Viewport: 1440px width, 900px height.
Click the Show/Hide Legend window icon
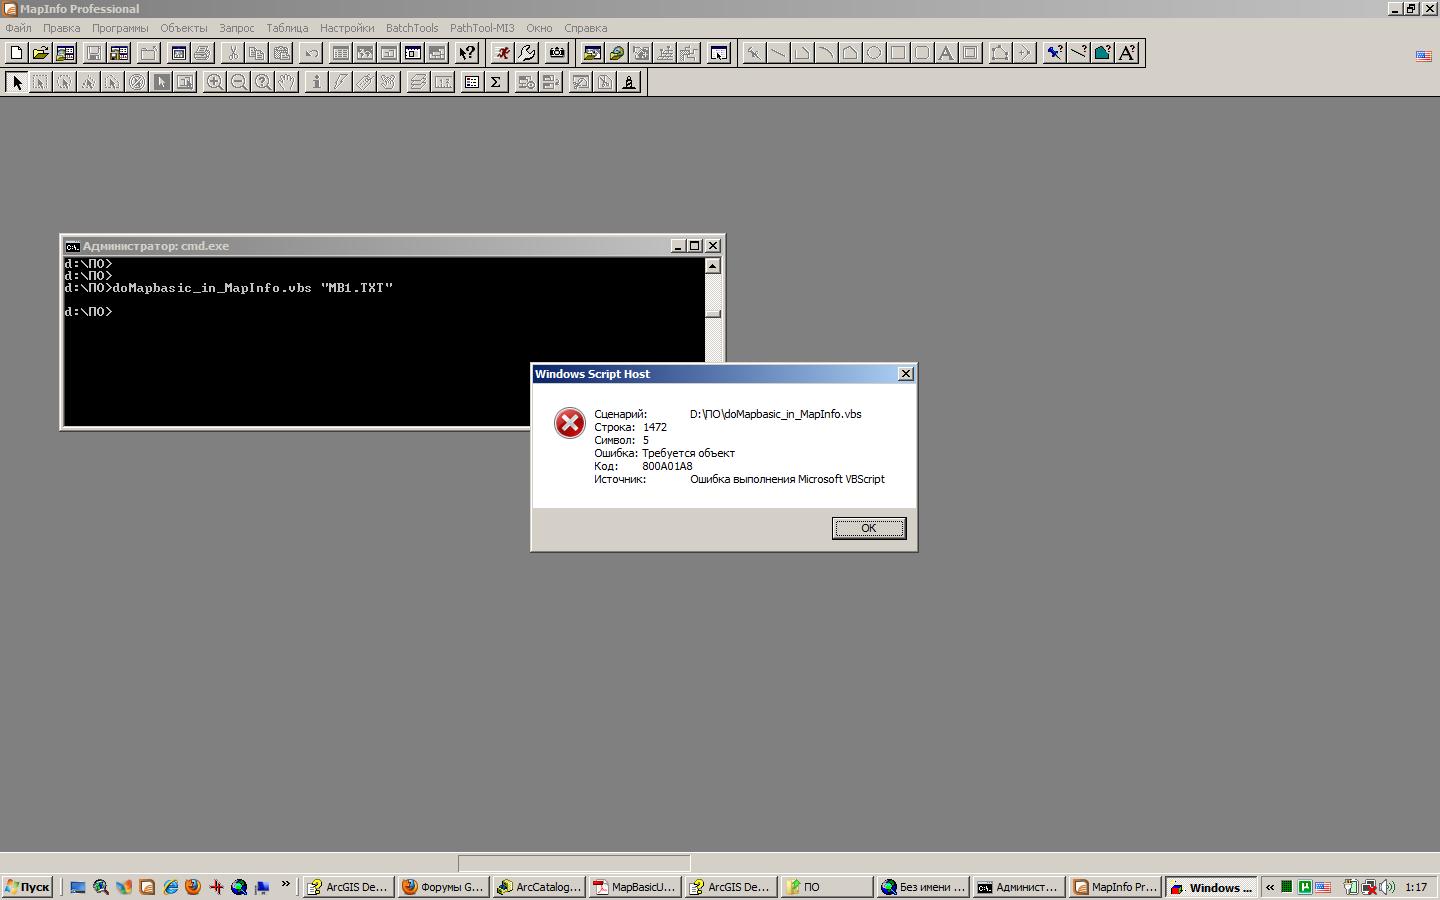[472, 82]
